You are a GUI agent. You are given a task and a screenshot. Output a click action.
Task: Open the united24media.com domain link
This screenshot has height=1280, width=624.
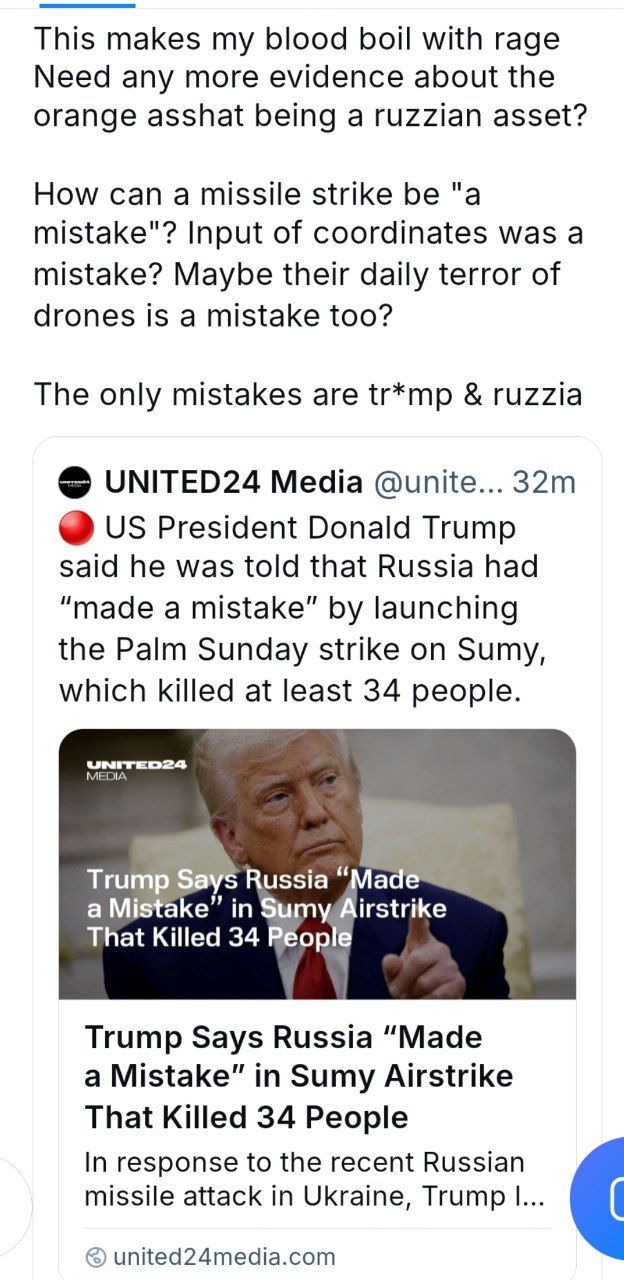tap(223, 1257)
